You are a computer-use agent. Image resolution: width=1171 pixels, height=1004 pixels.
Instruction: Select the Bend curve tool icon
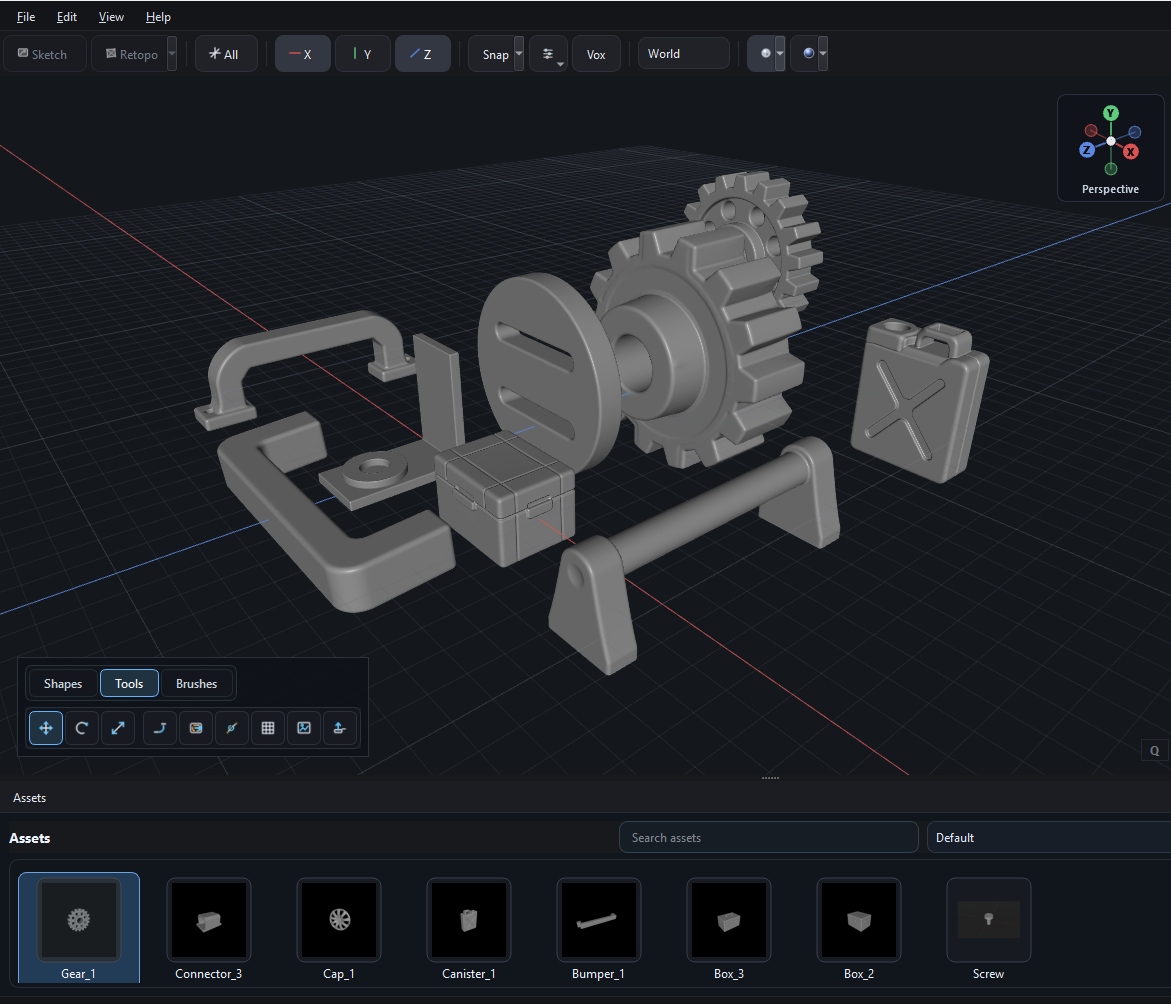coord(159,728)
